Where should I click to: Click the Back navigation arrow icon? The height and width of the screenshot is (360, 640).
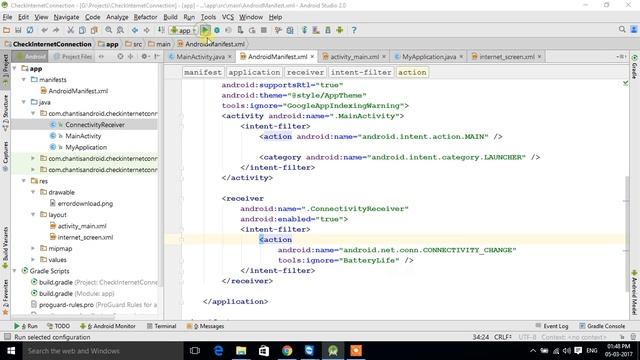click(135, 30)
